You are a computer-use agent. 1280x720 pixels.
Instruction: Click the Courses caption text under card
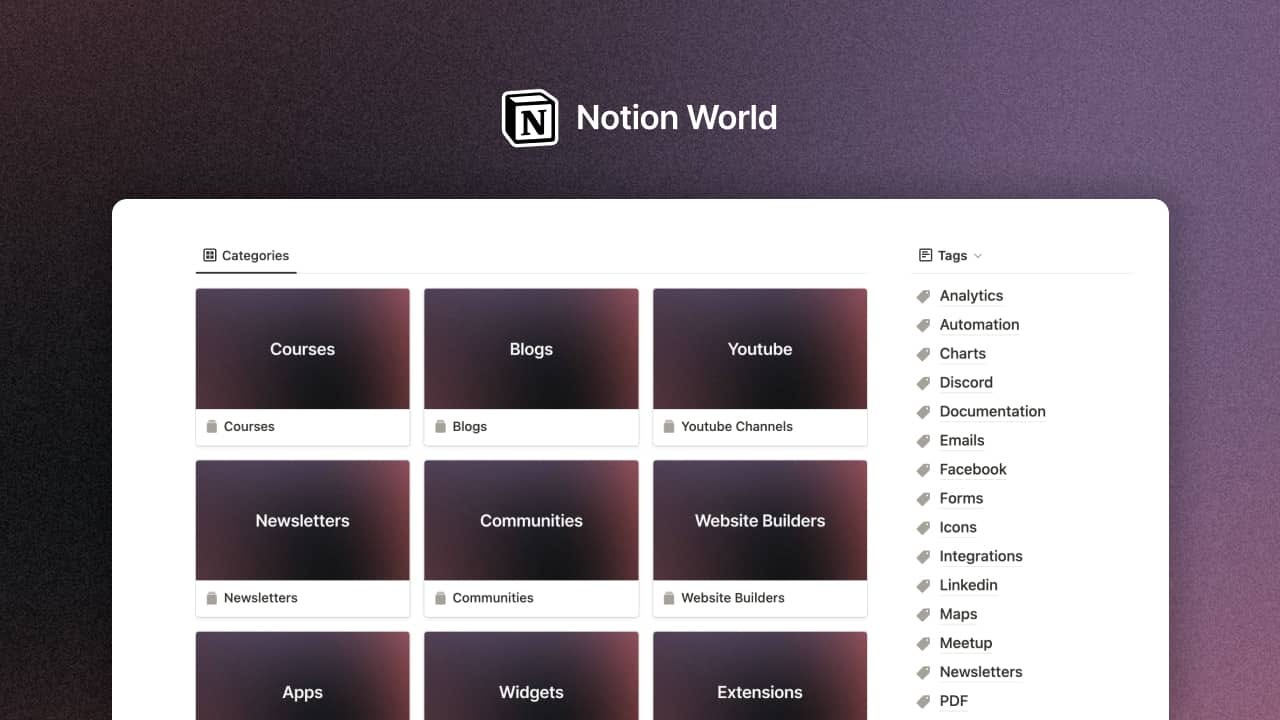point(249,426)
